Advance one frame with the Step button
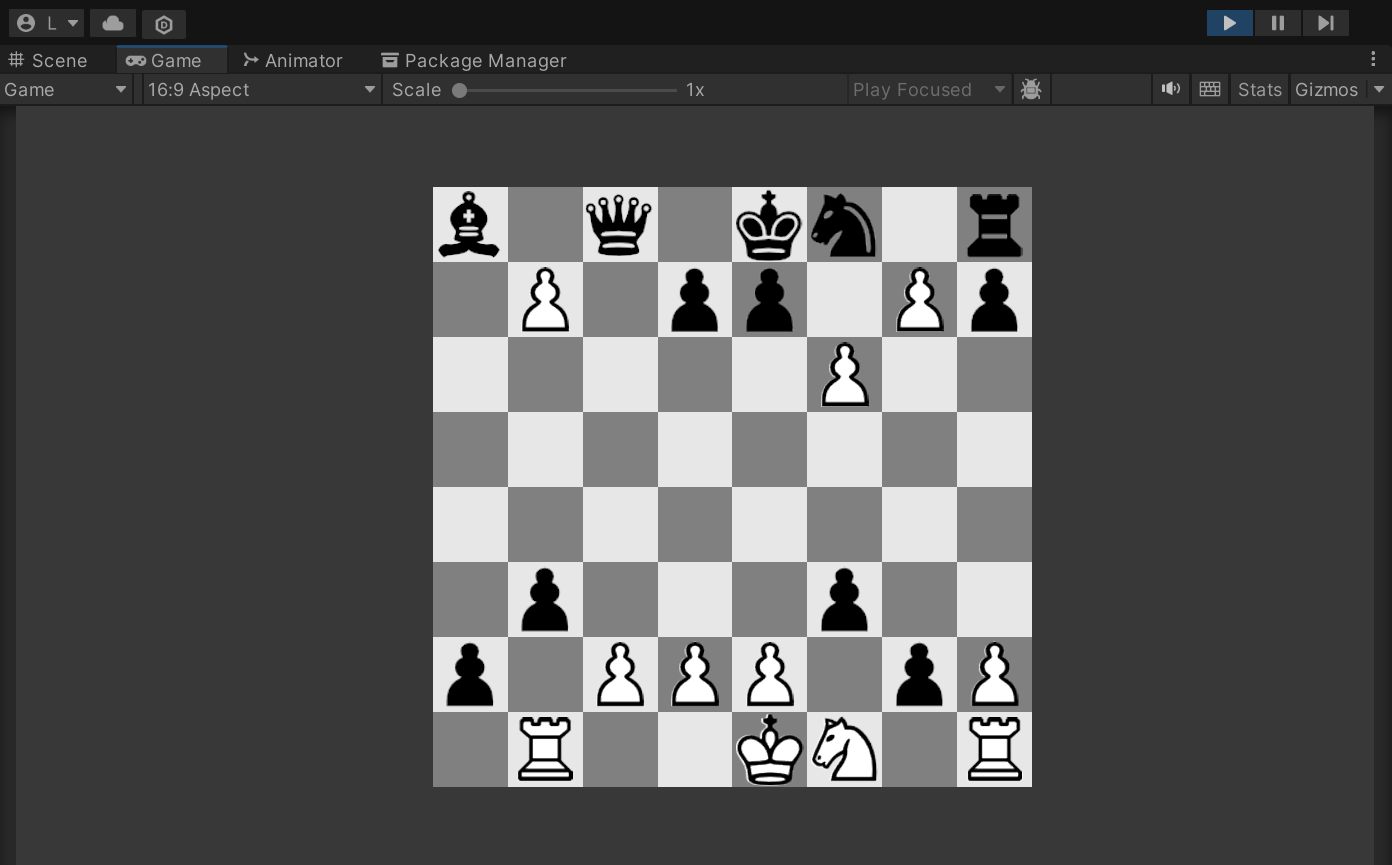This screenshot has height=865, width=1392. pyautogui.click(x=1326, y=23)
